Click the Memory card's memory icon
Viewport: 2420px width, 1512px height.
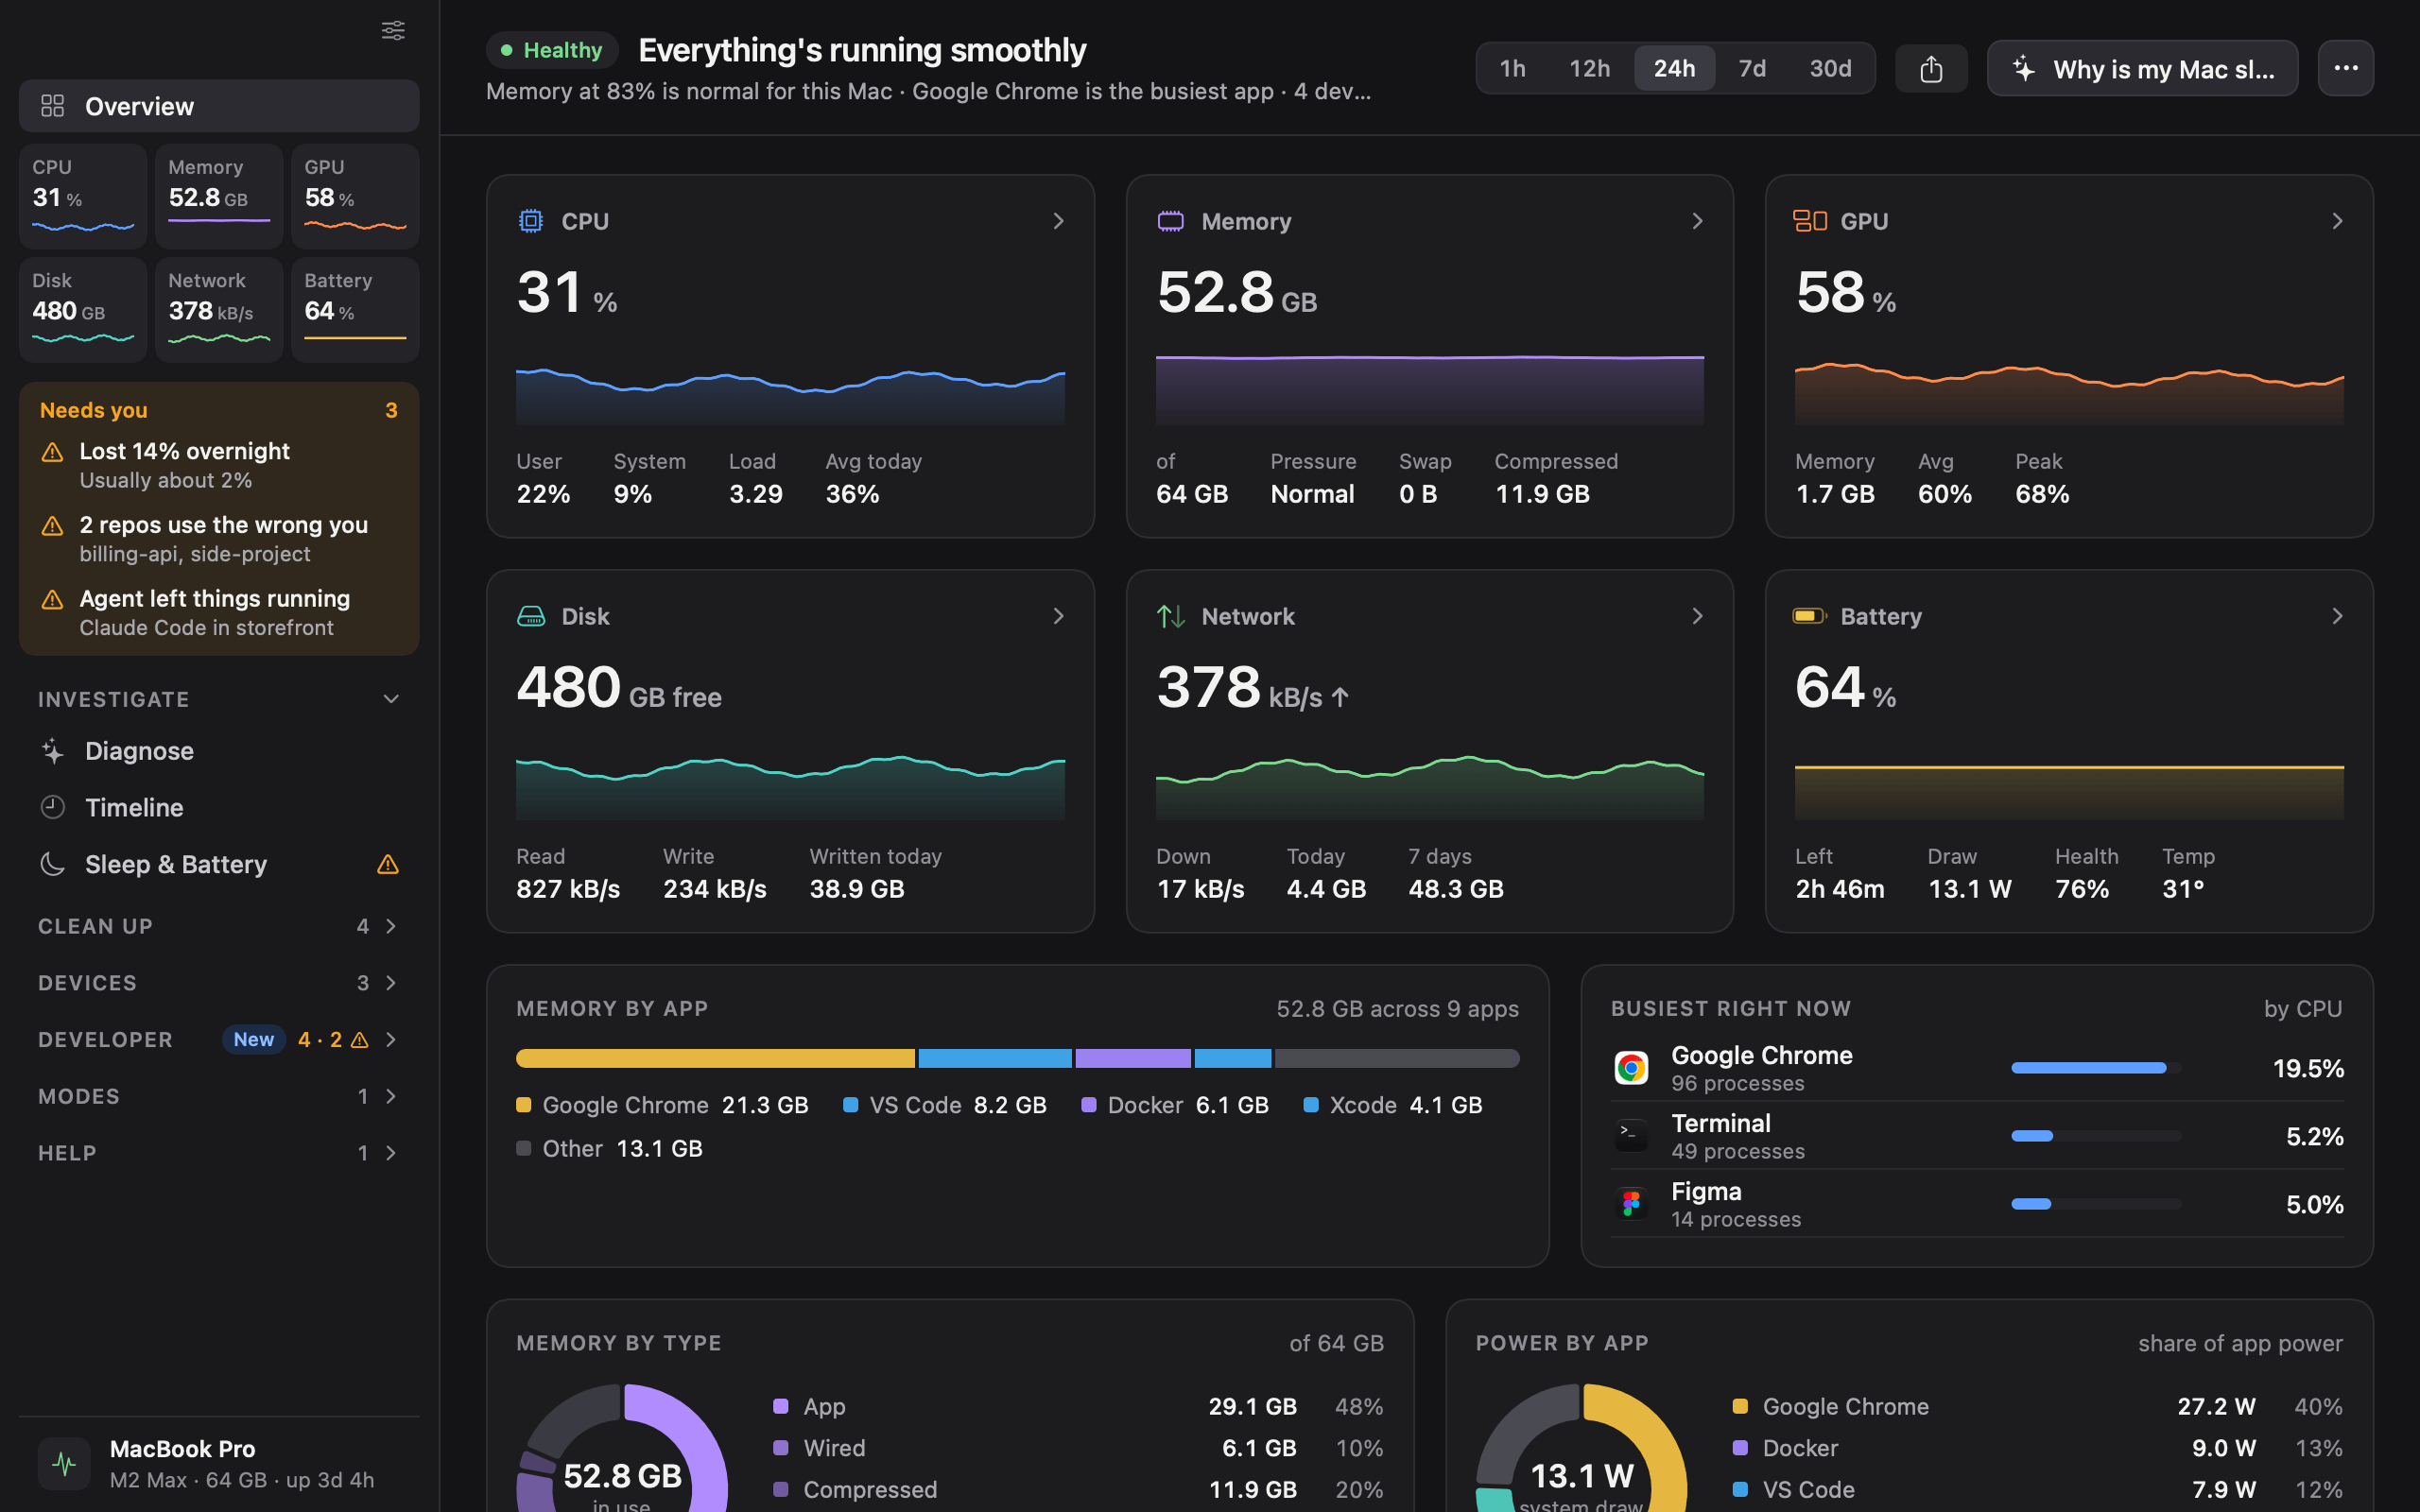[x=1170, y=221]
